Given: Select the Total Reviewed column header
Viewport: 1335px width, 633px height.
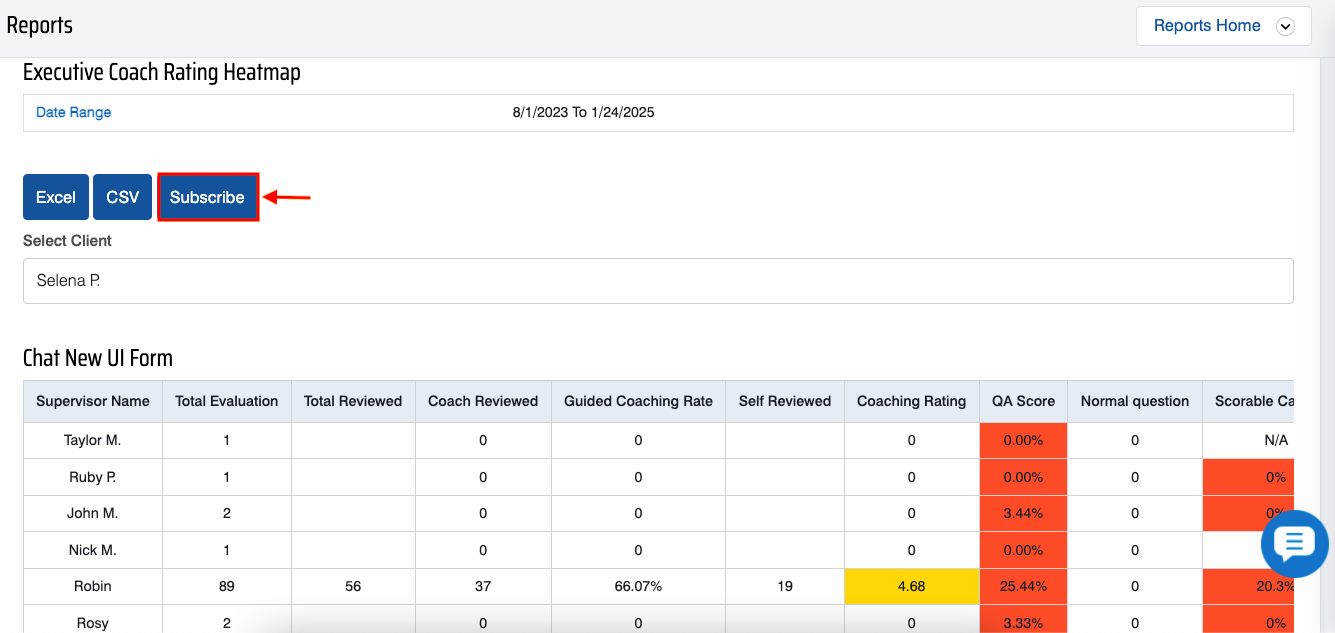Looking at the screenshot, I should click(x=353, y=401).
